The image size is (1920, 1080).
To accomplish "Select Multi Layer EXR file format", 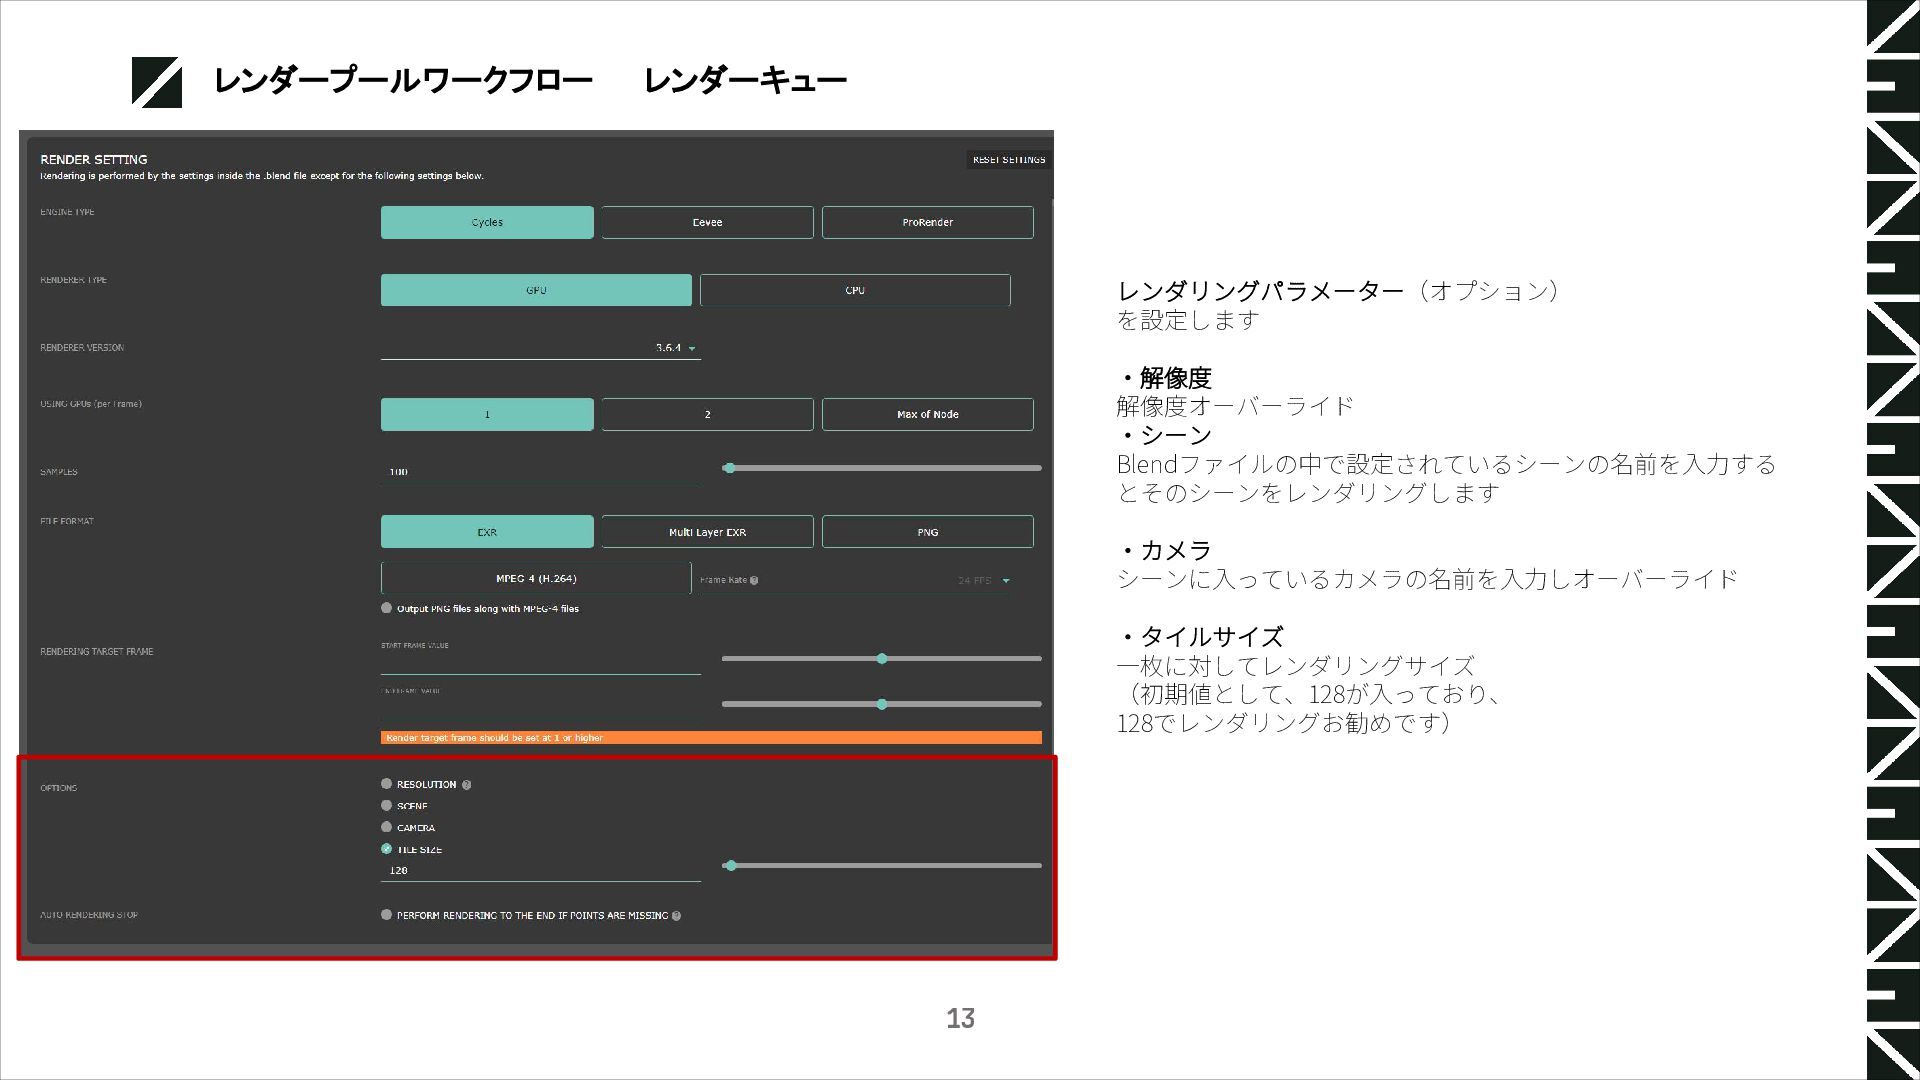I will coord(707,532).
